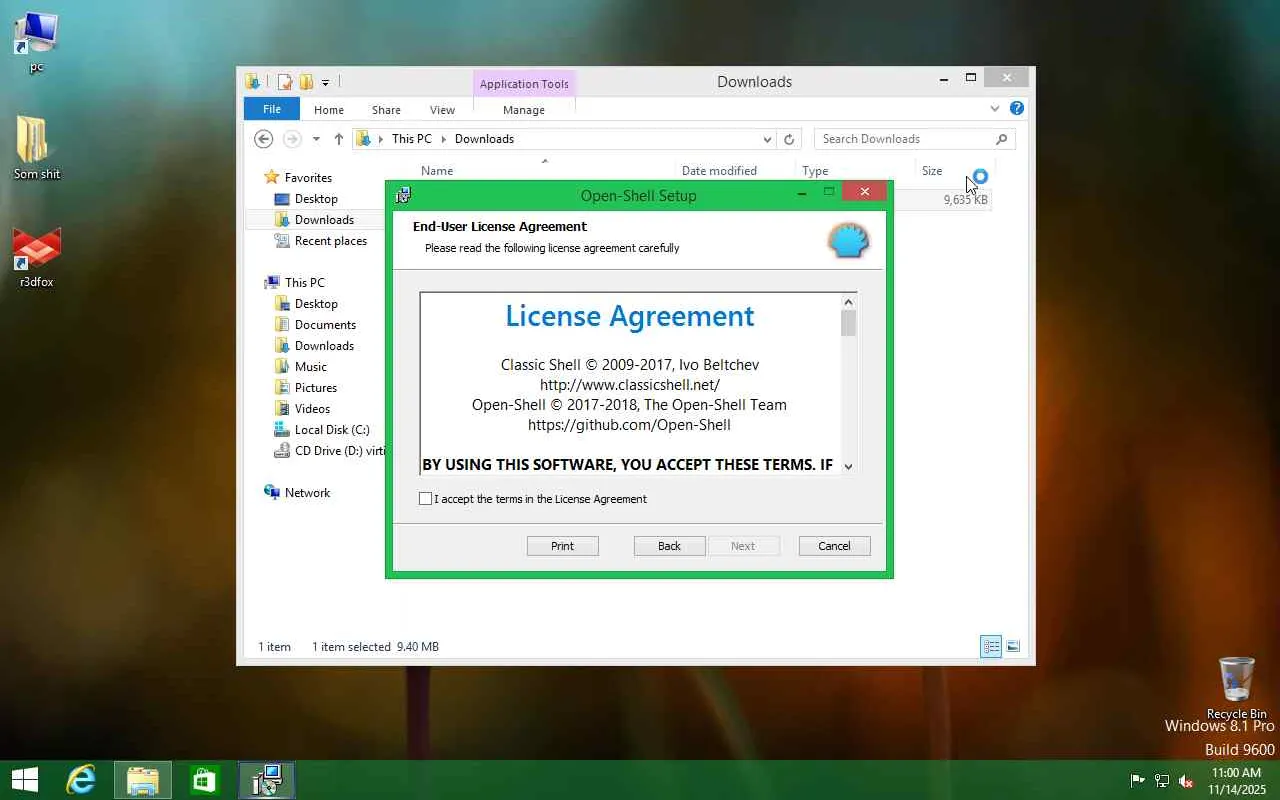The width and height of the screenshot is (1280, 800).
Task: Click This PC in the address bar
Action: 412,139
